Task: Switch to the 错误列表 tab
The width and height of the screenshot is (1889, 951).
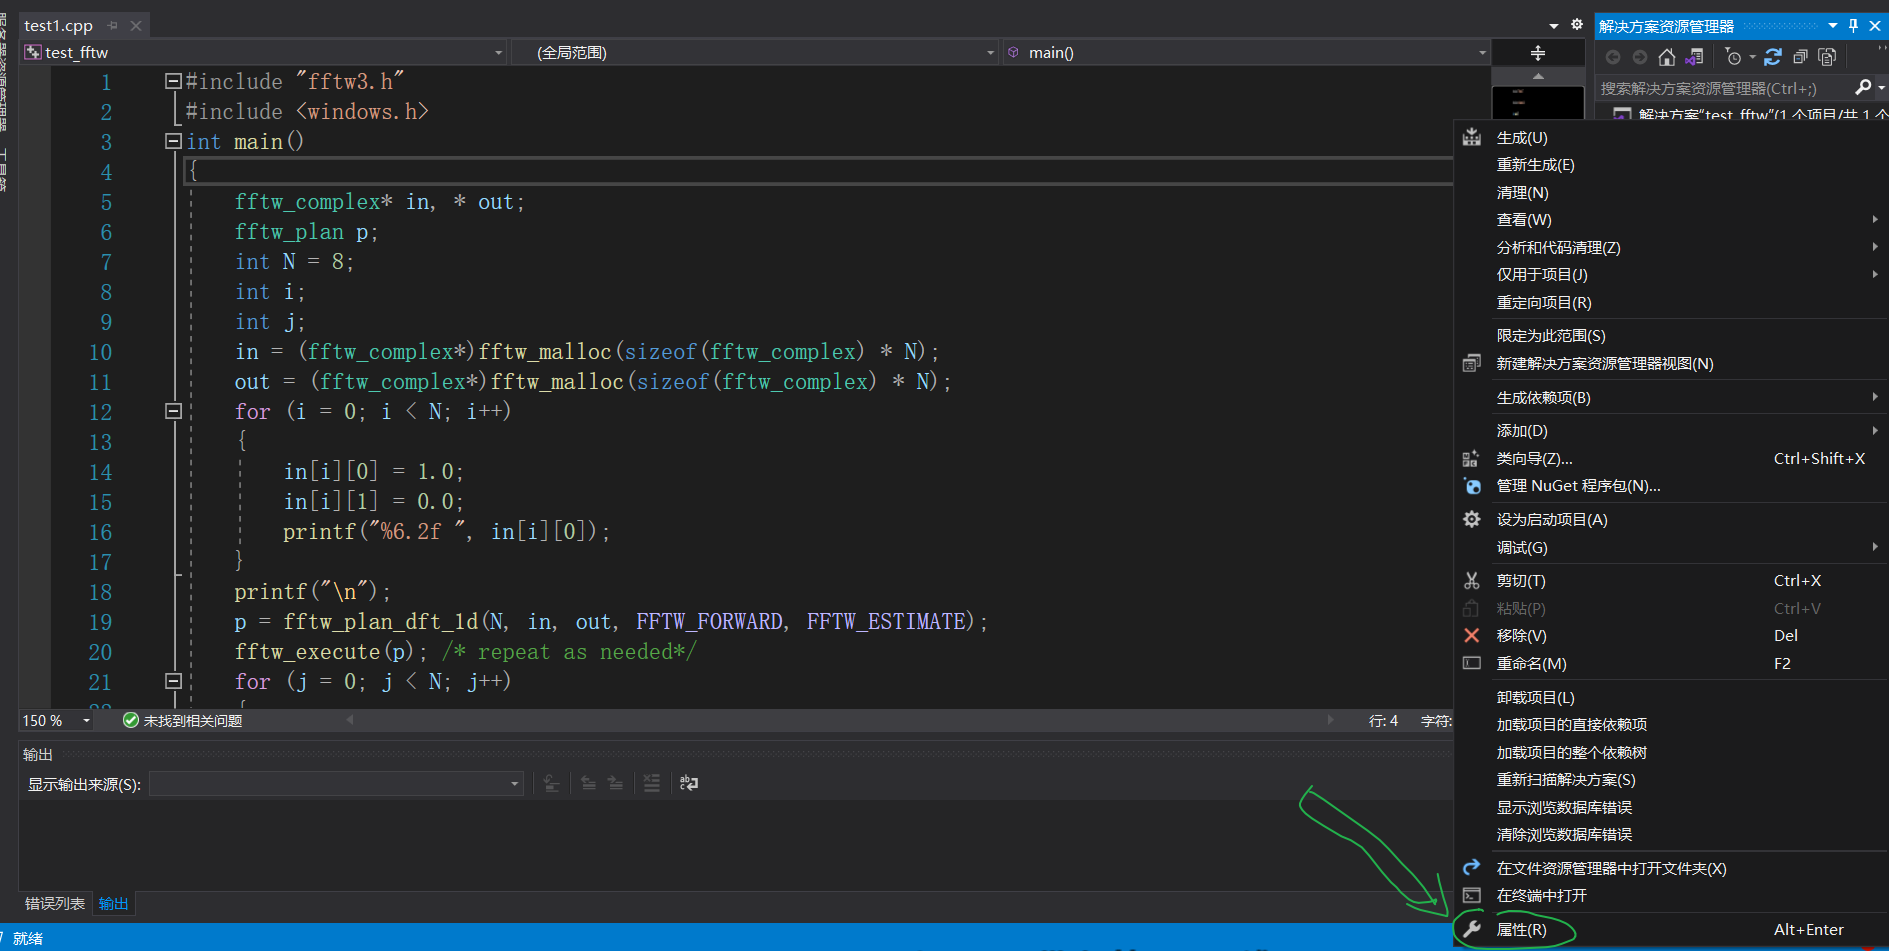Action: pos(54,903)
